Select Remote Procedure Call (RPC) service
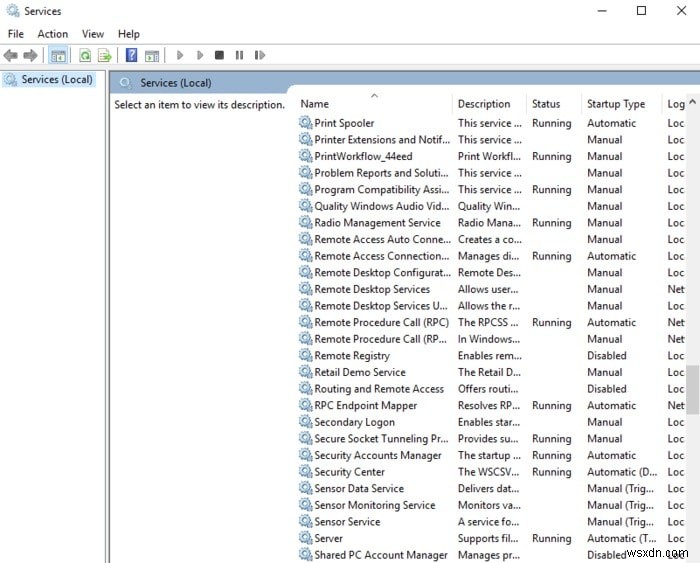Screen dimensions: 700x563 click(x=381, y=322)
